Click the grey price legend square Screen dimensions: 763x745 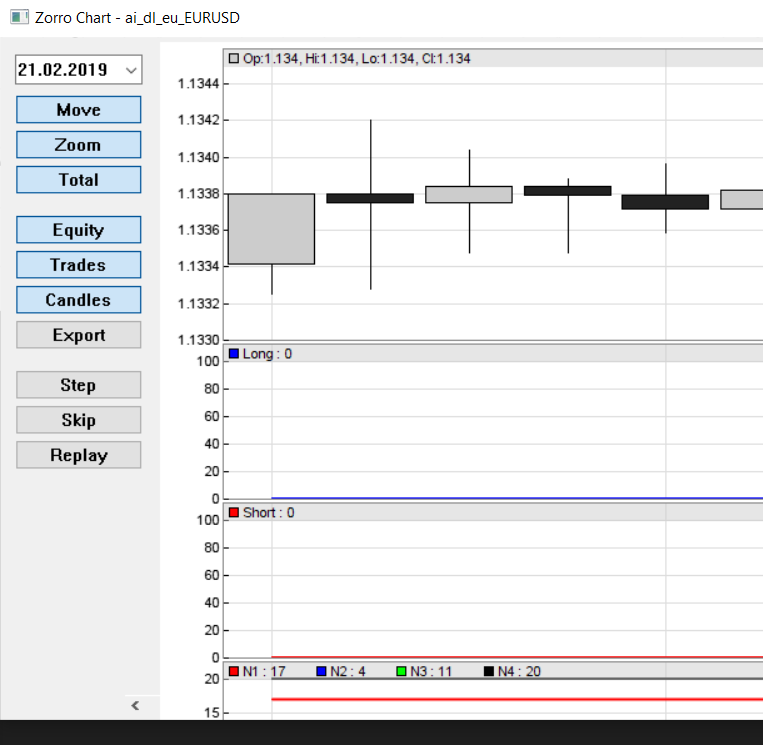click(x=234, y=59)
